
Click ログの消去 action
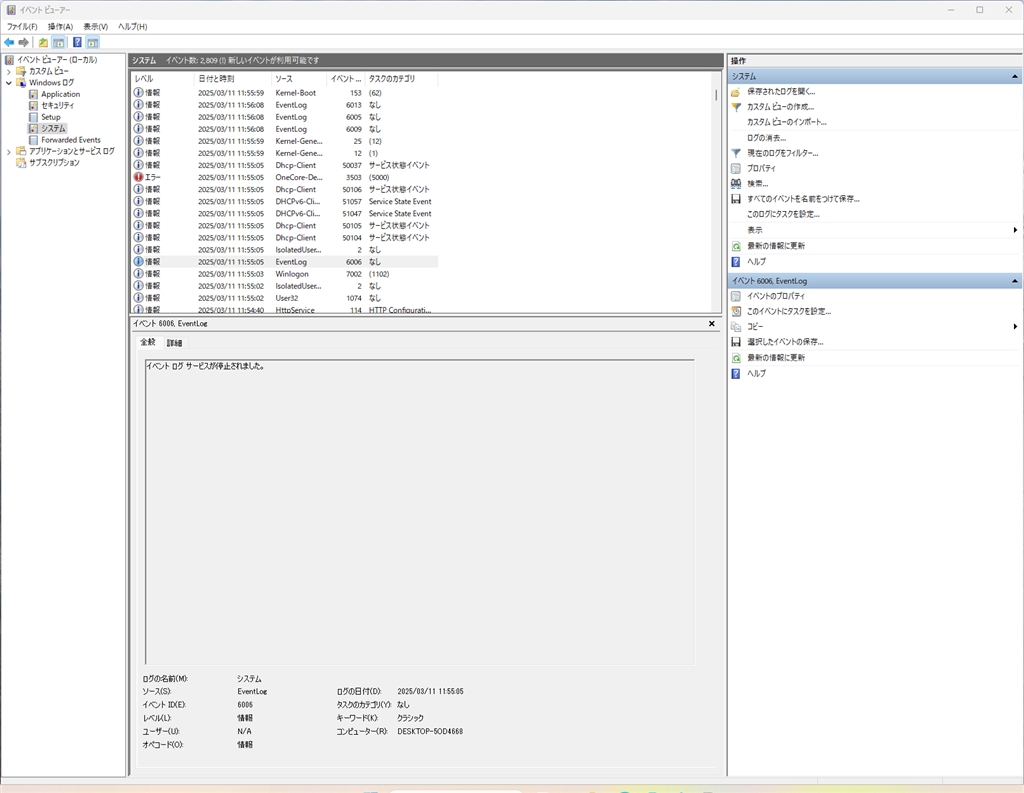point(766,138)
